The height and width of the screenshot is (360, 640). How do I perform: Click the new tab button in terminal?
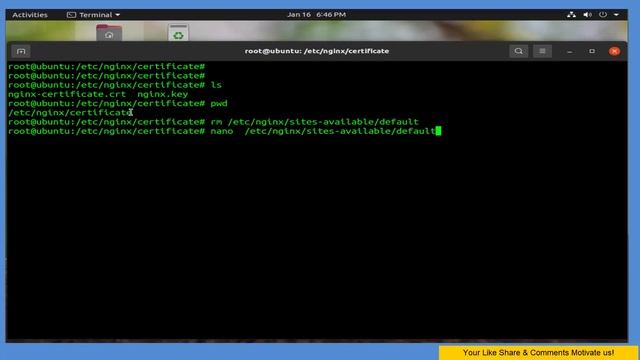click(21, 51)
